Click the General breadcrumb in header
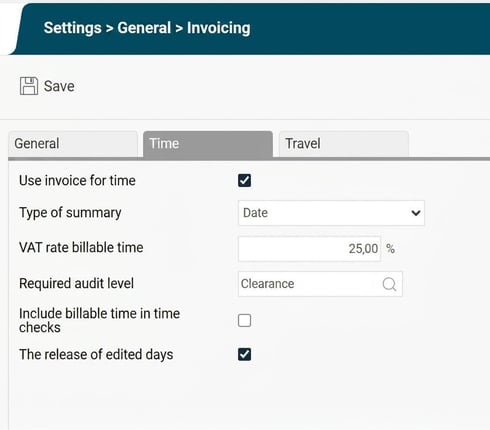This screenshot has height=430, width=490. 144,28
